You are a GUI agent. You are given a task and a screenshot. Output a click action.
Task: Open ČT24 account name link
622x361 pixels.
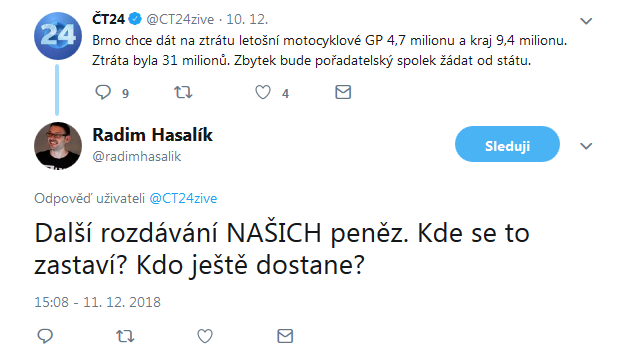click(108, 19)
